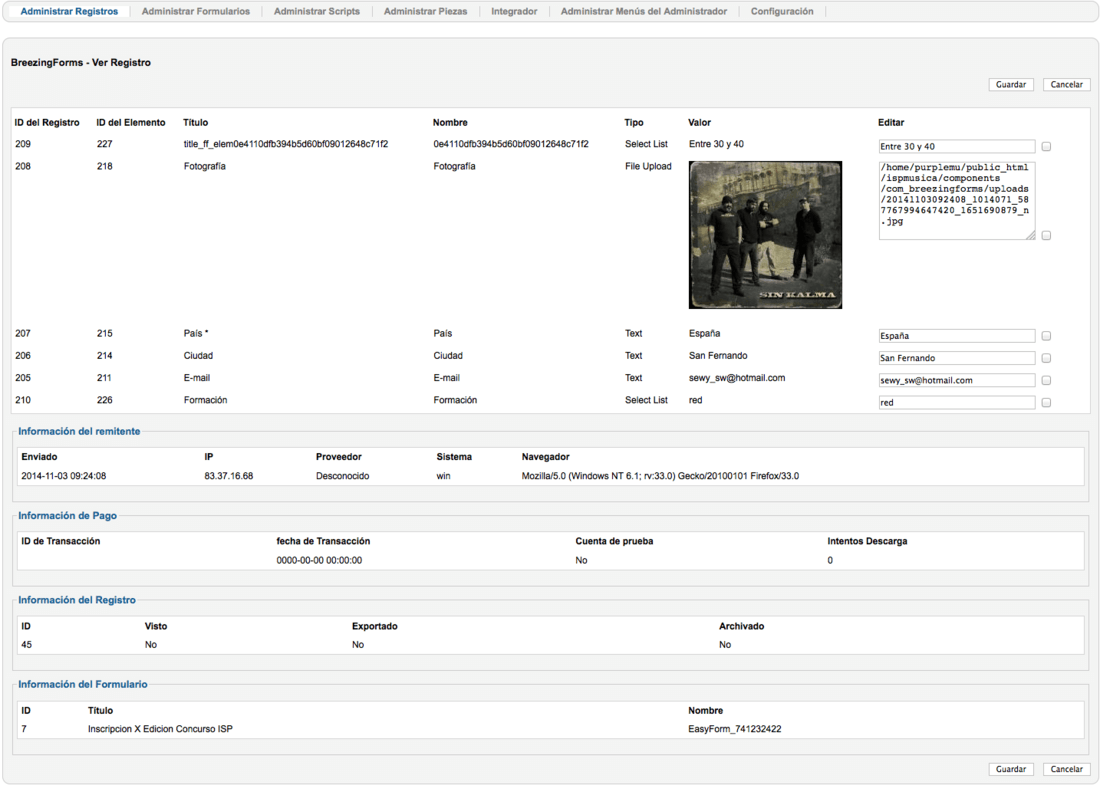
Task: Click the sent date 2014-11-03 09:24:08
Action: pos(64,476)
